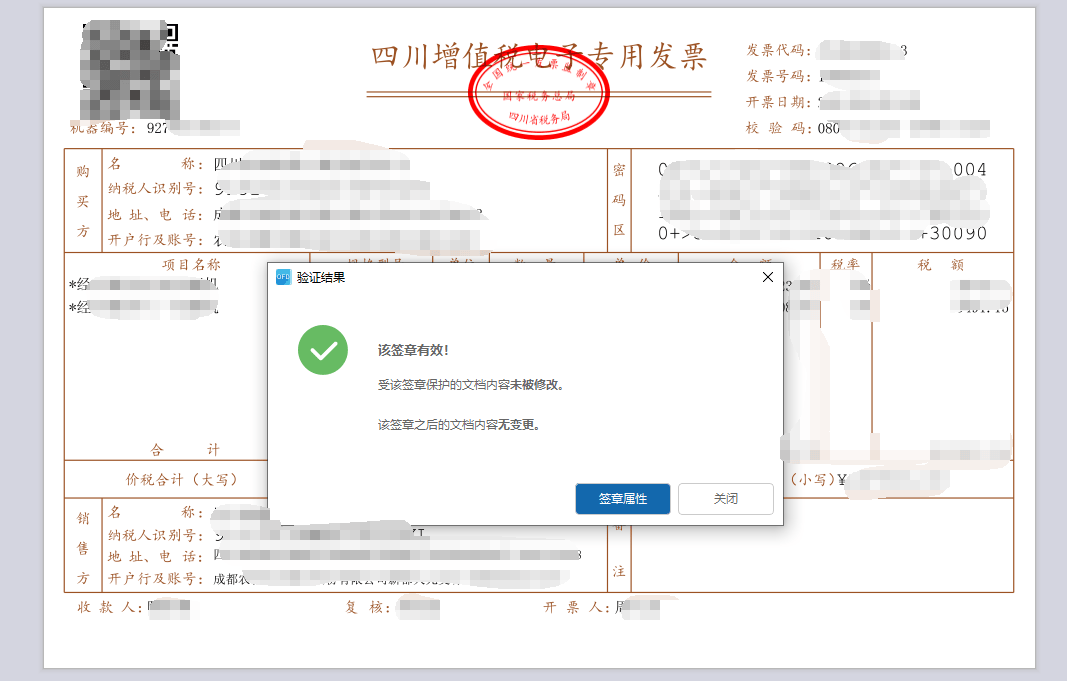Click the OFD icon in the dialog title
The width and height of the screenshot is (1067, 681).
click(x=283, y=277)
